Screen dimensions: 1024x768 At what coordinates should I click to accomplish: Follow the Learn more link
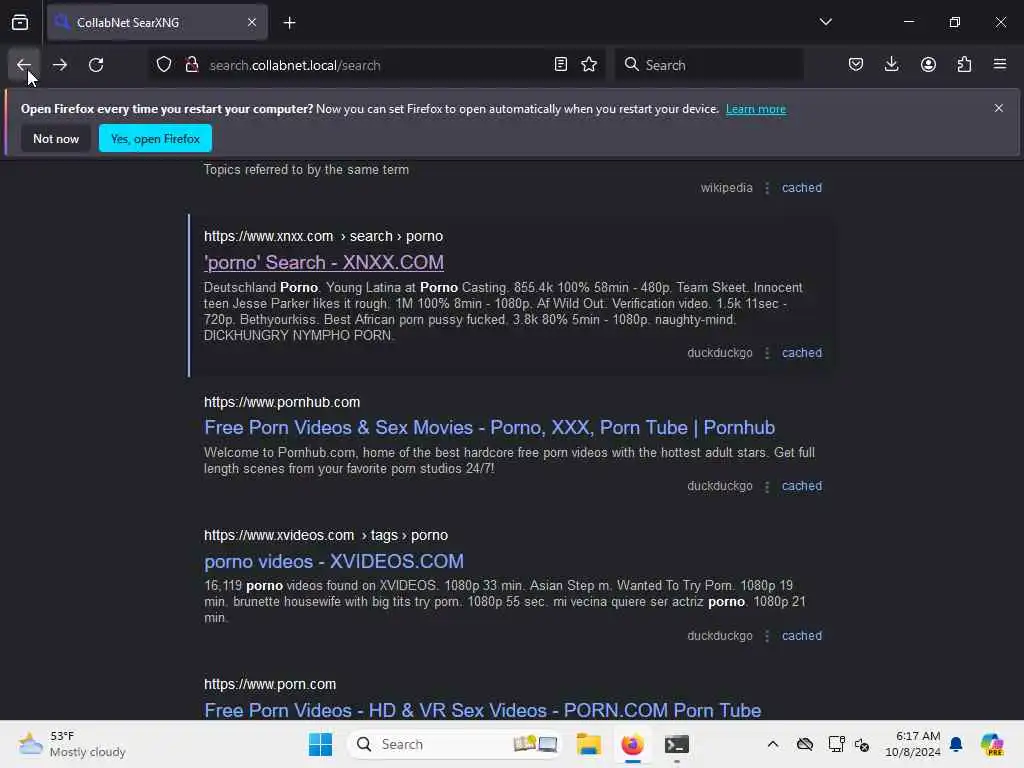[x=756, y=109]
